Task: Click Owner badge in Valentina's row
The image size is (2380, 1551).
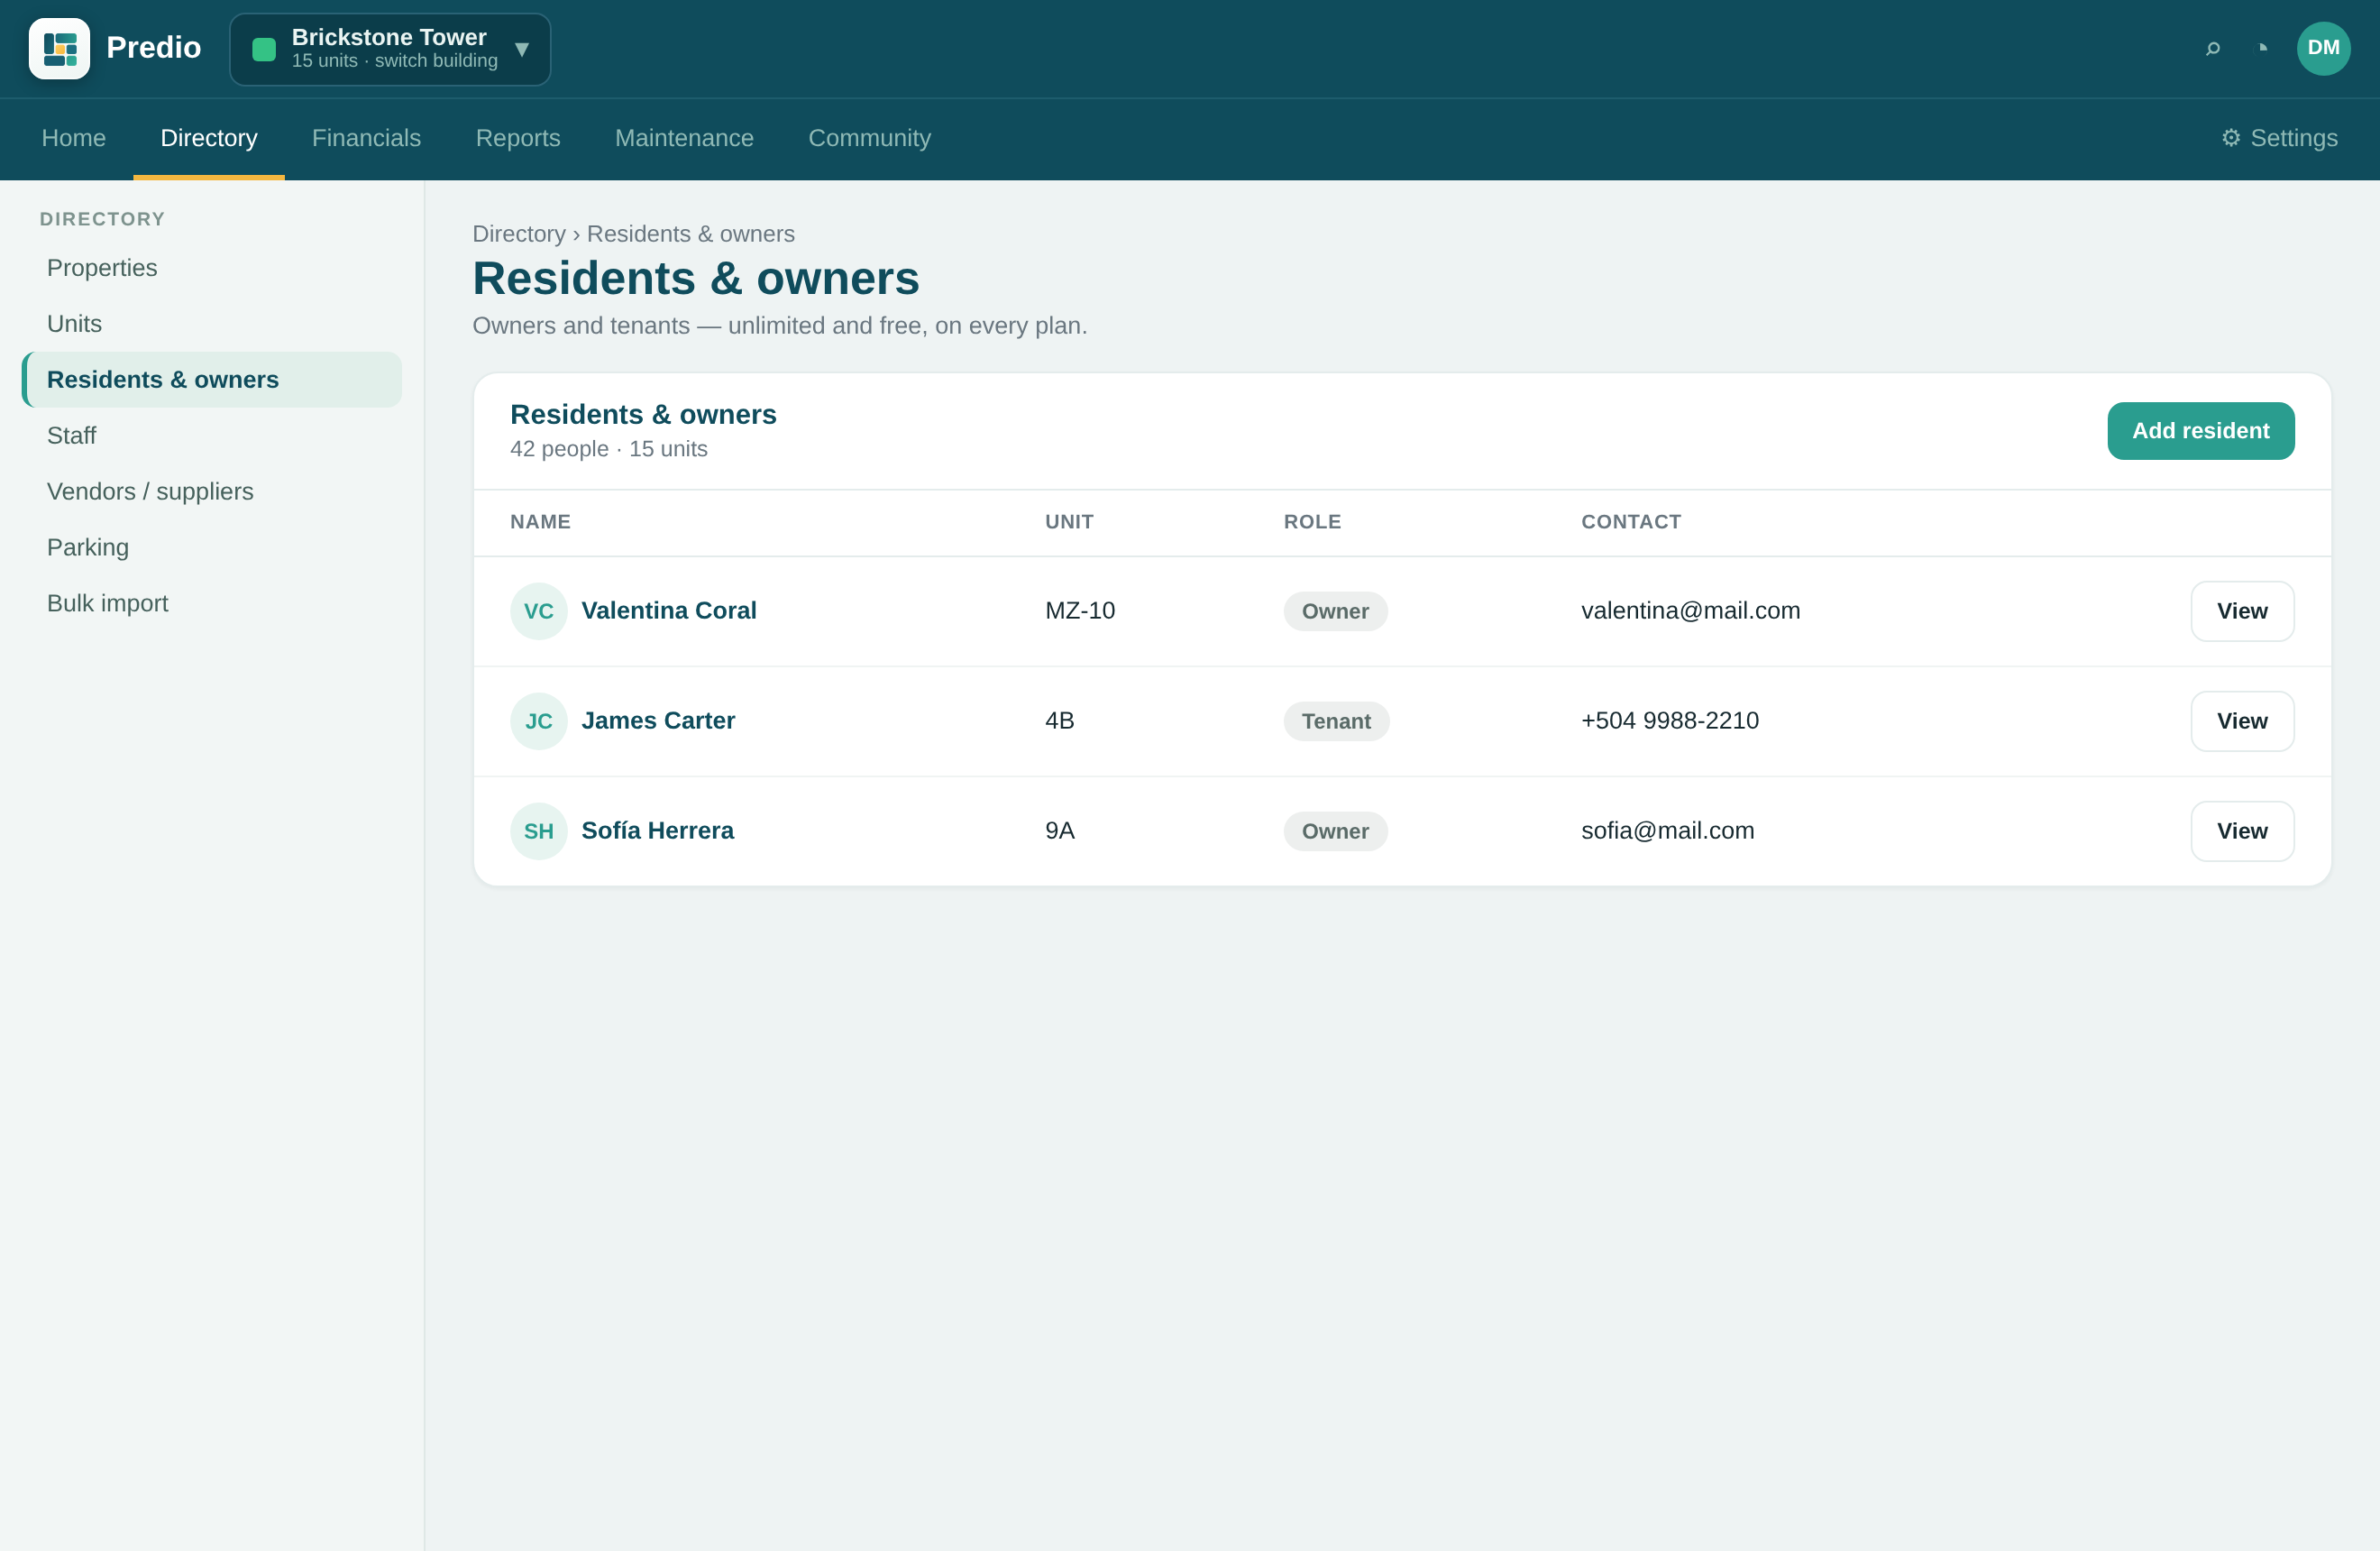Action: [1335, 611]
